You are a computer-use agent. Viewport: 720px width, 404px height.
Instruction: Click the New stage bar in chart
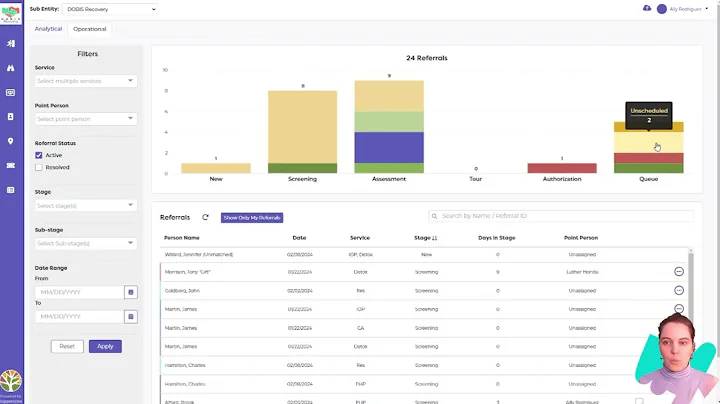point(216,168)
